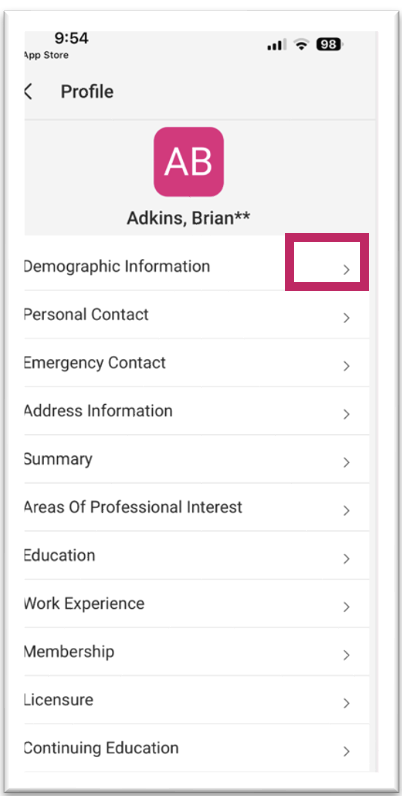The height and width of the screenshot is (796, 402).
Task: Open Address Information section
Action: (196, 411)
